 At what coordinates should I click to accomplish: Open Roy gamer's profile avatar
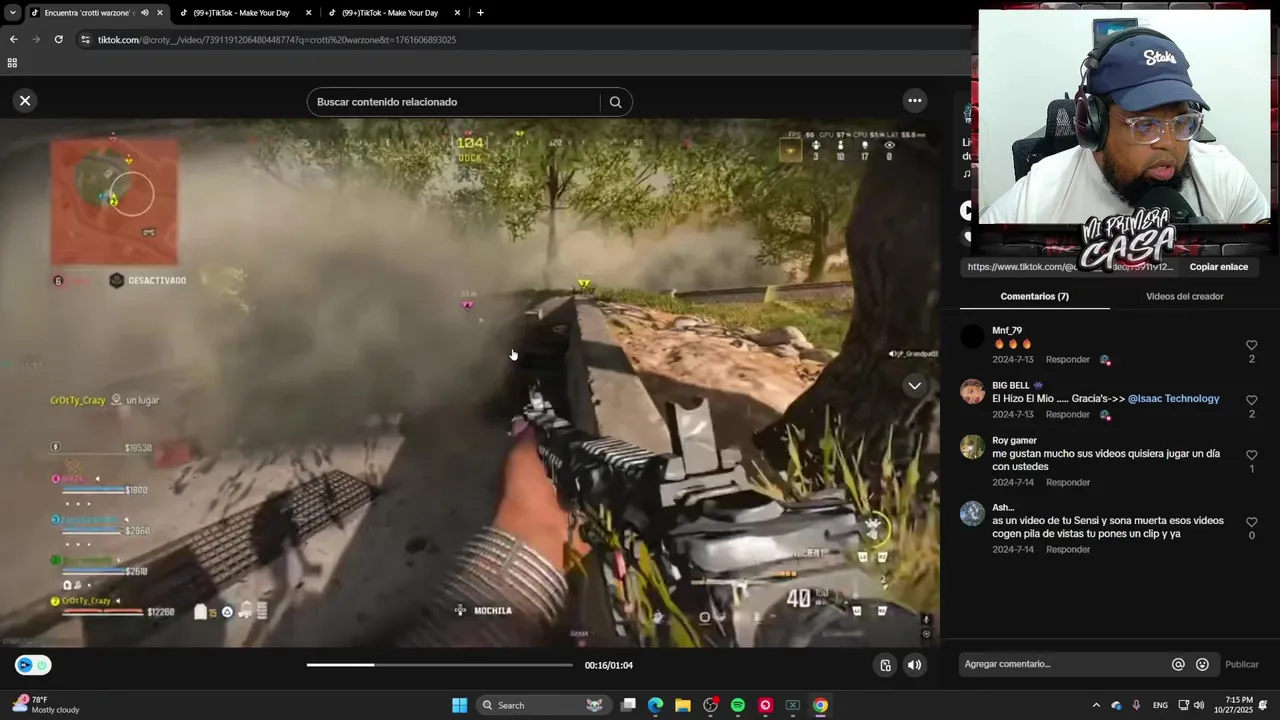tap(972, 447)
